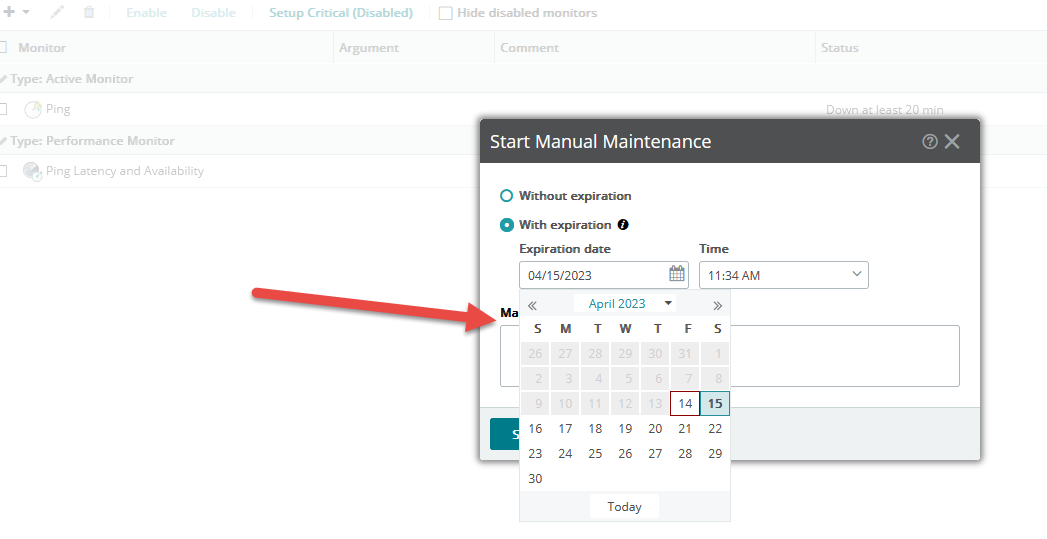Select April 24 in the calendar
The height and width of the screenshot is (539, 1047).
point(566,454)
